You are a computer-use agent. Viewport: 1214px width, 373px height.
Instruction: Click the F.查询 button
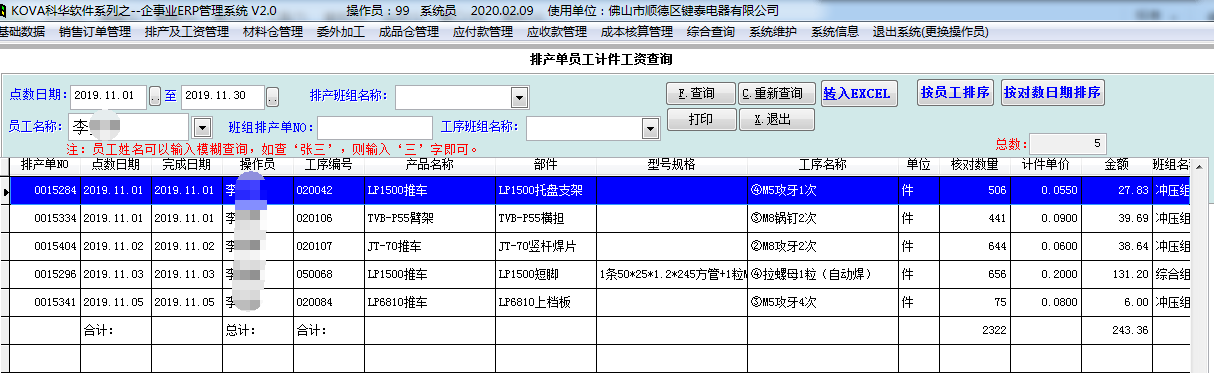700,94
